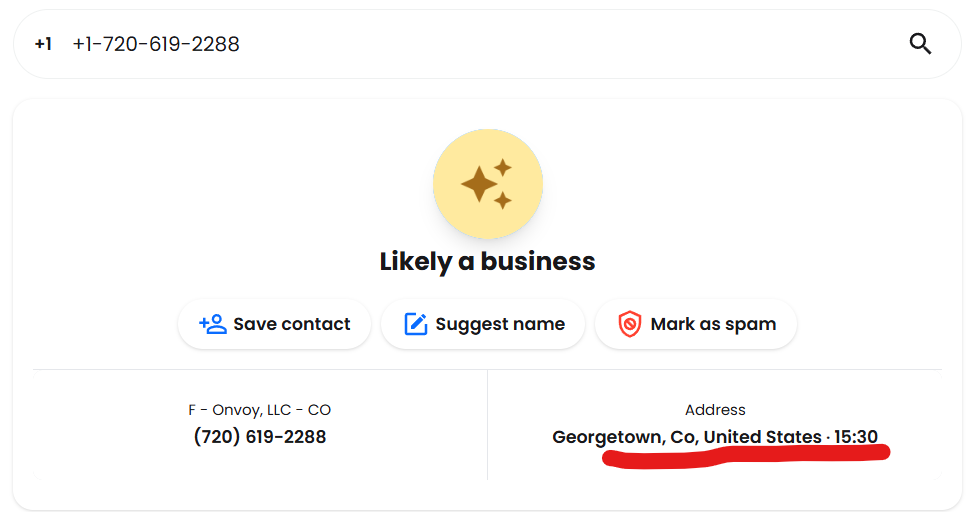Click the word "business" in the heading
Image resolution: width=967 pixels, height=512 pixels.
[538, 262]
